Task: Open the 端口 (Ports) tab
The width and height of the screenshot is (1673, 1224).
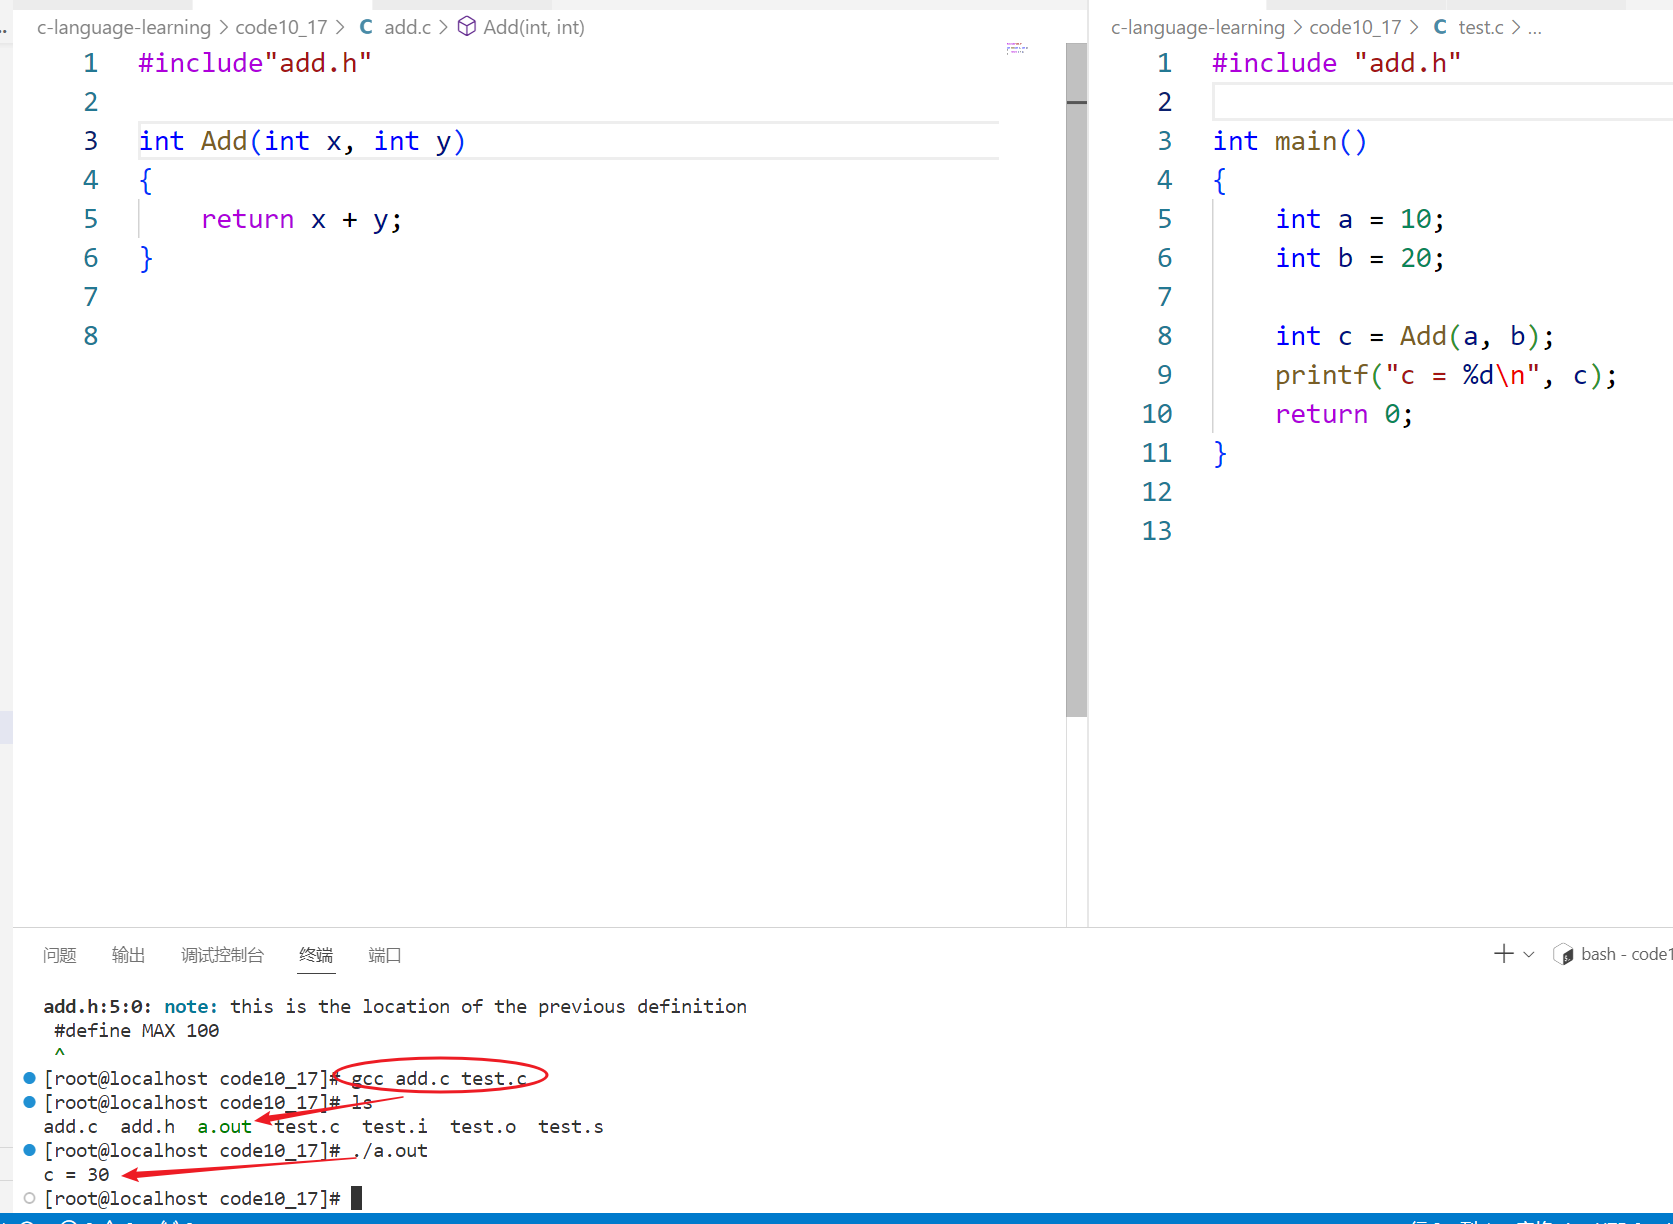Action: [385, 955]
